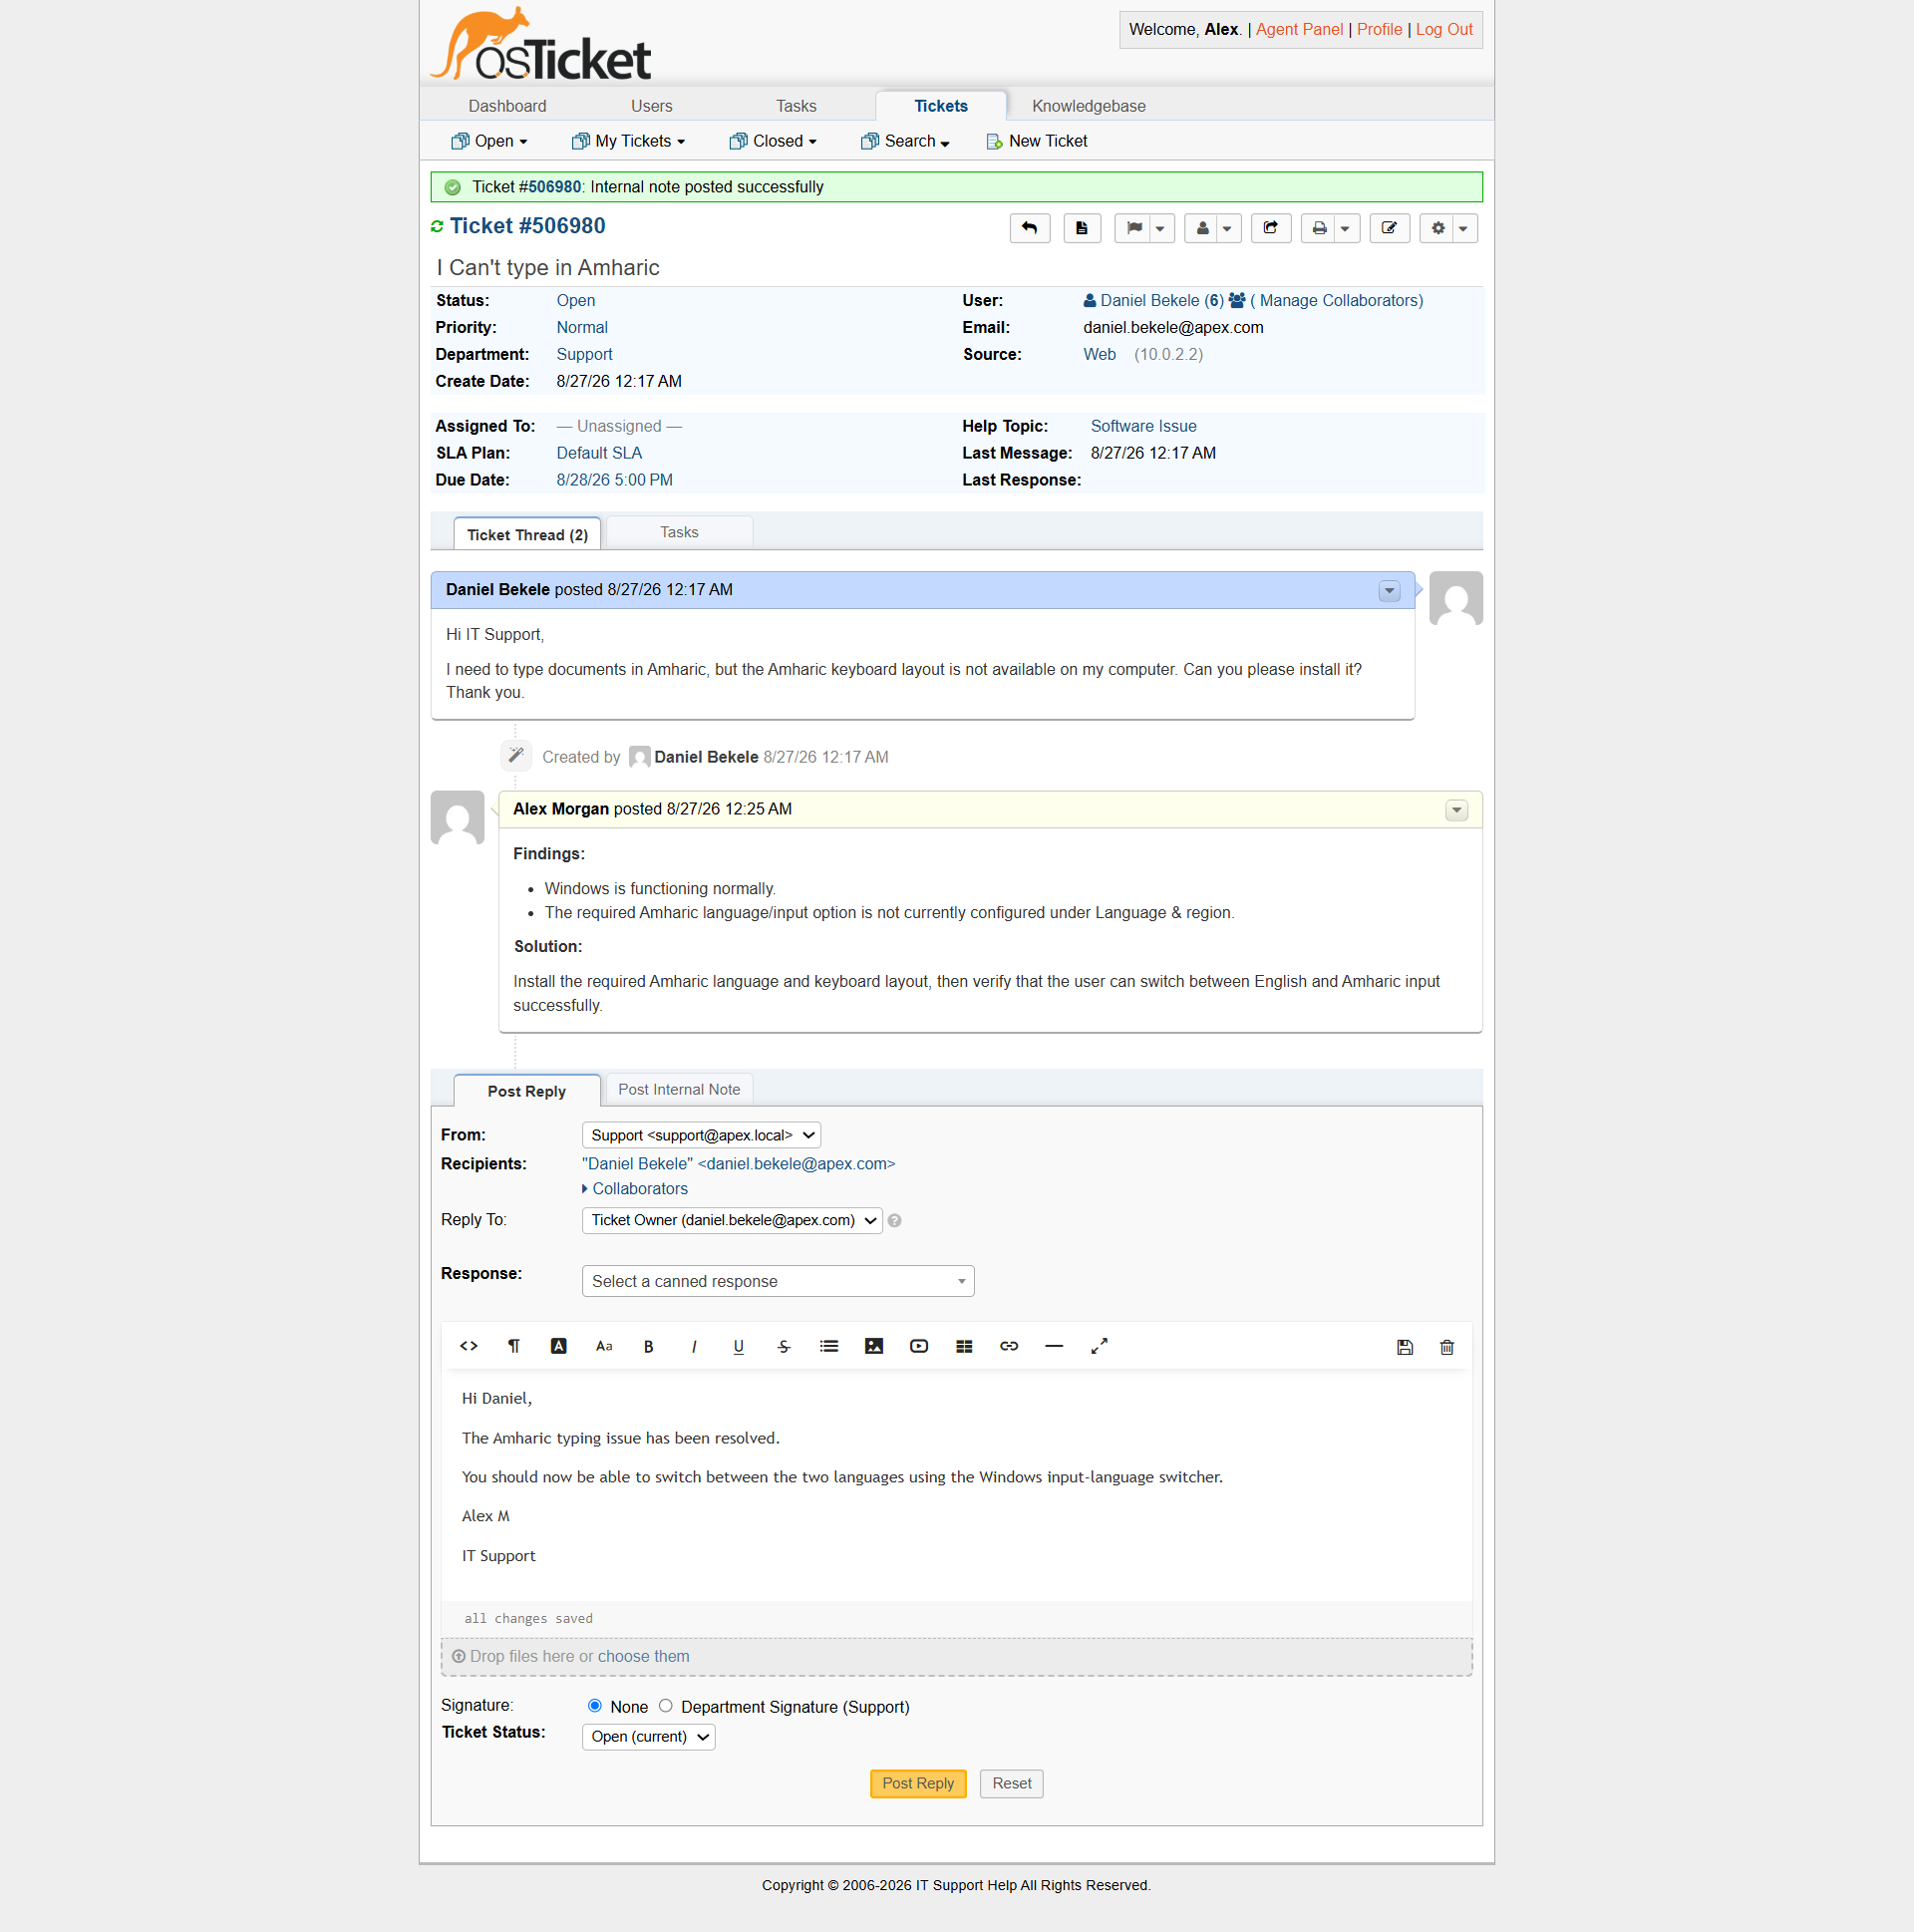Viewport: 1914px width, 1932px height.
Task: Click the transfer ticket icon
Action: pos(1270,228)
